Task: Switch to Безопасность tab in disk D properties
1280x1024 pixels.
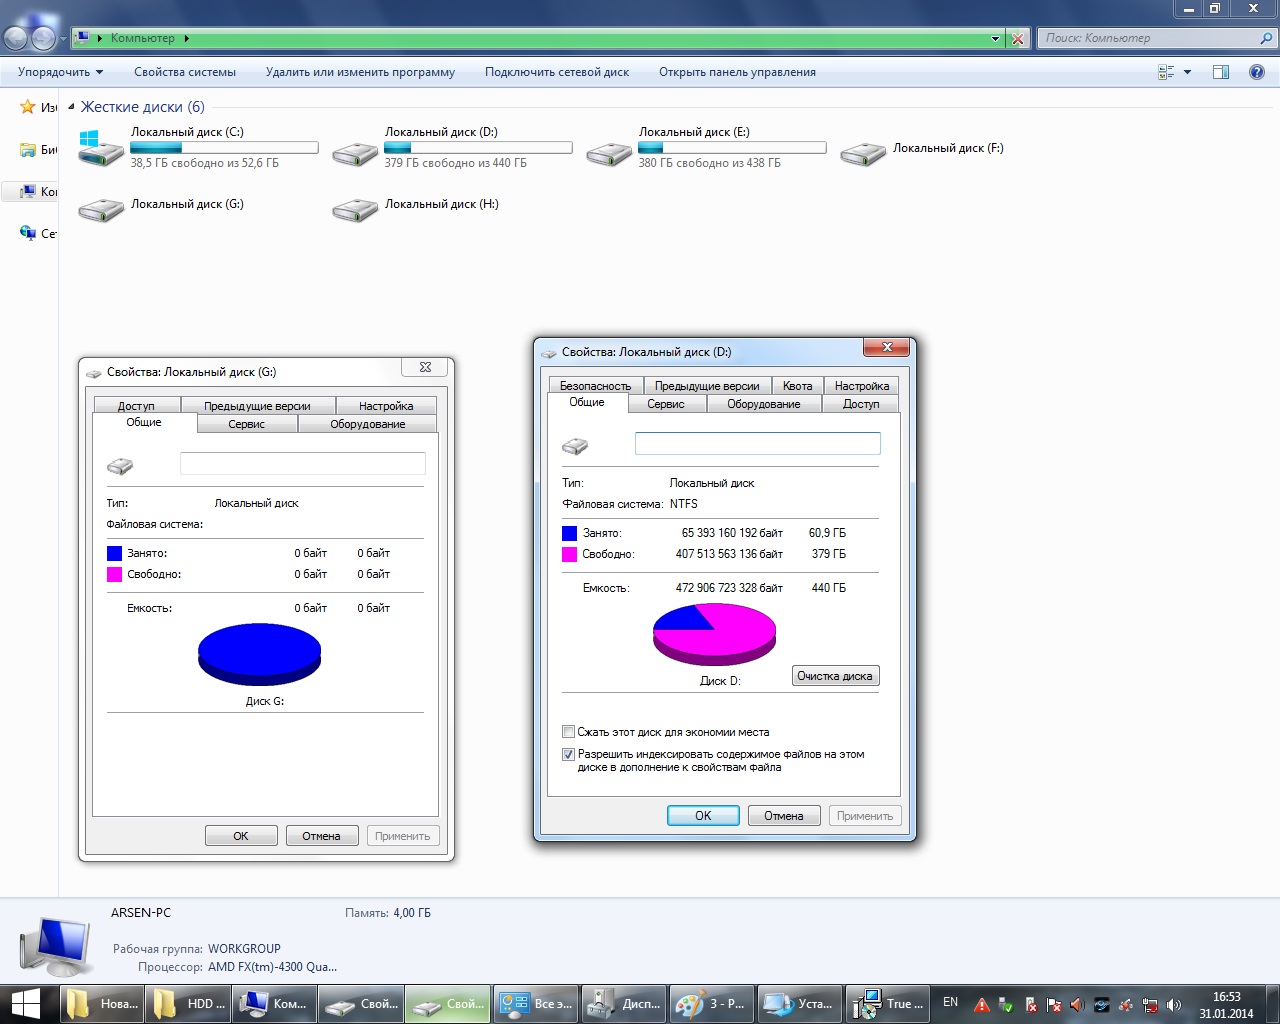Action: coord(595,386)
